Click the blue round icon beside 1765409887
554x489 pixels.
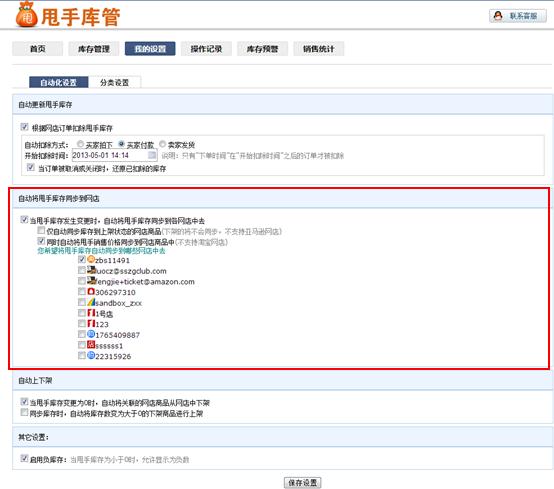(91, 334)
